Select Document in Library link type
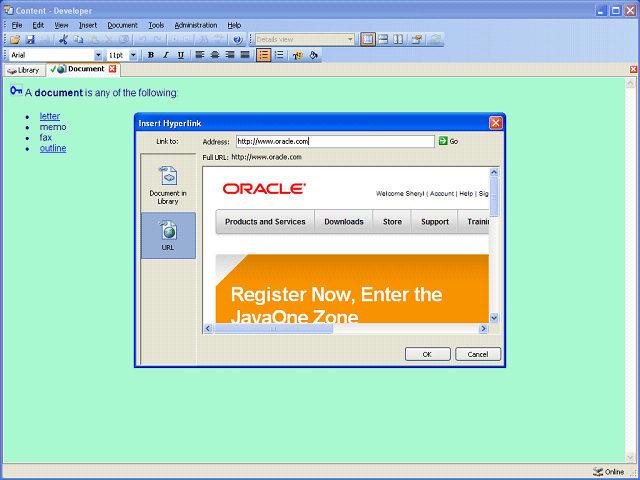This screenshot has width=640, height=480. coord(168,184)
